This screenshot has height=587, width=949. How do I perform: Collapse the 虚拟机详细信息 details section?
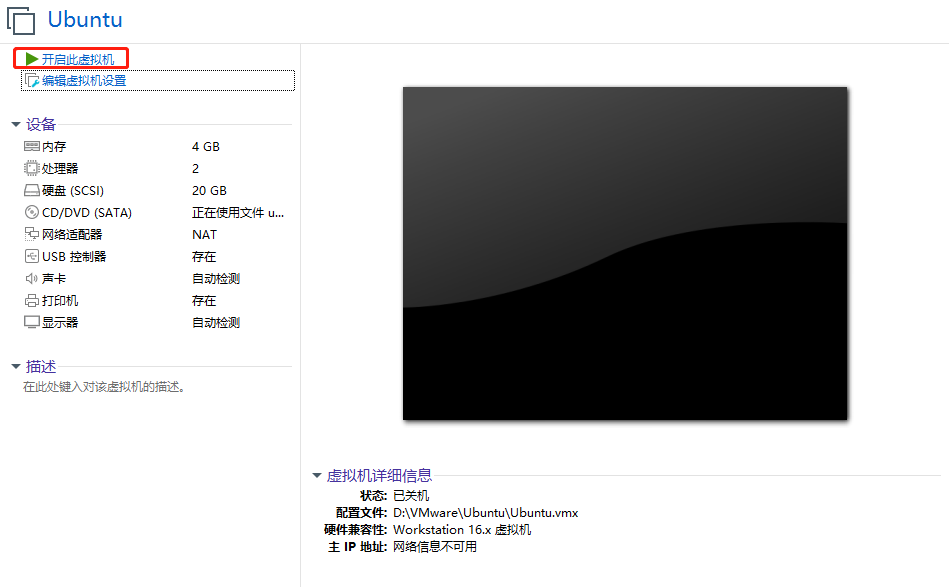317,476
